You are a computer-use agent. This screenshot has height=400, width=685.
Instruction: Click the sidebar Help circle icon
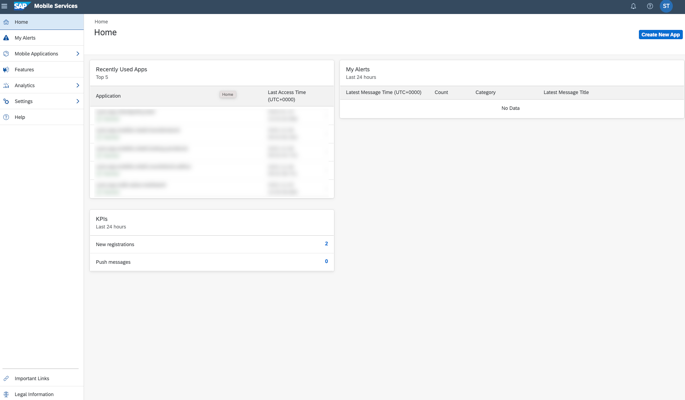point(6,117)
